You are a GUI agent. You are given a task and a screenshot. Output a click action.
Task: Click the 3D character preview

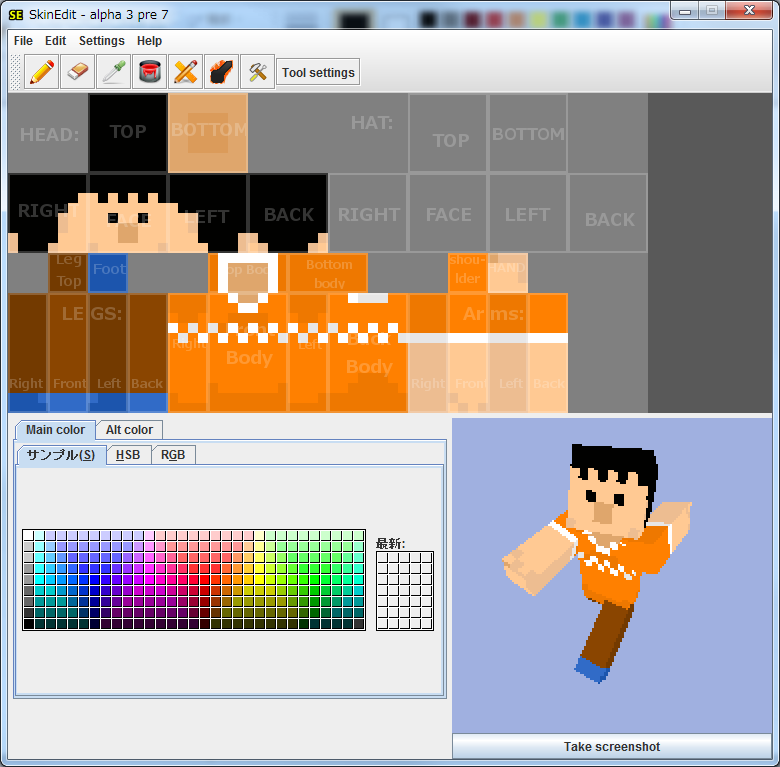click(x=612, y=575)
